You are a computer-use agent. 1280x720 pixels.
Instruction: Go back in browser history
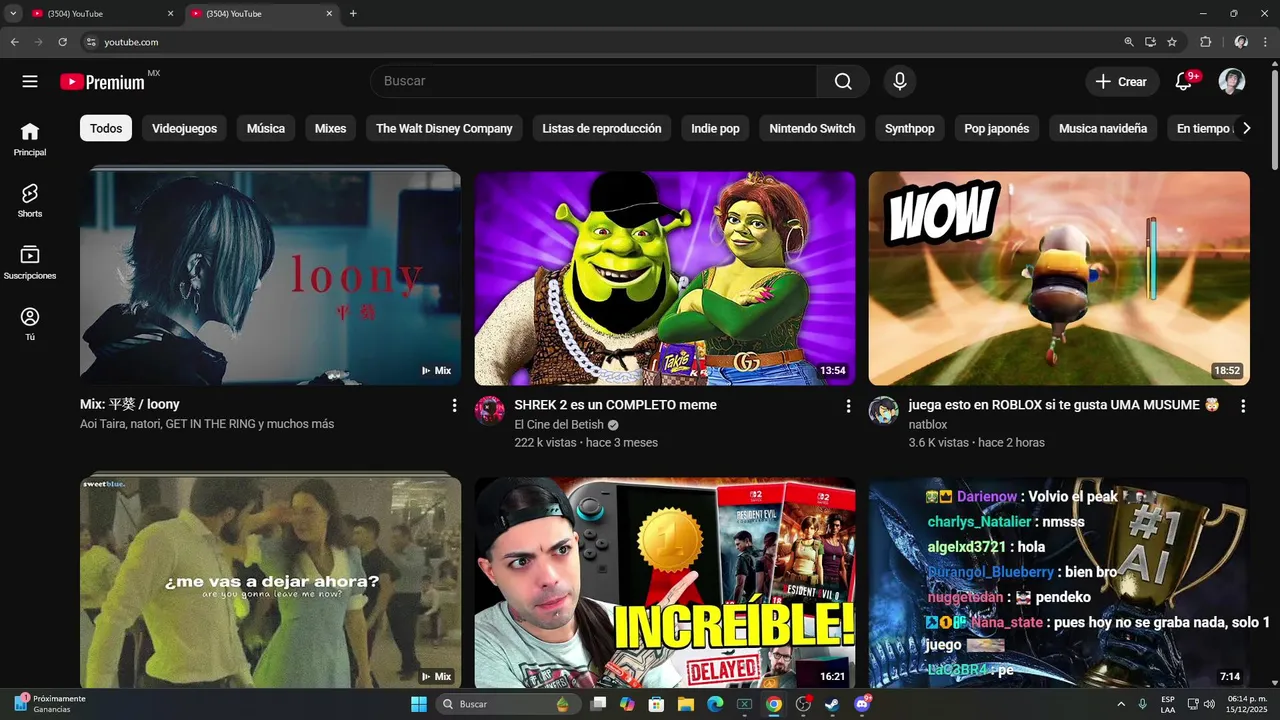point(14,42)
